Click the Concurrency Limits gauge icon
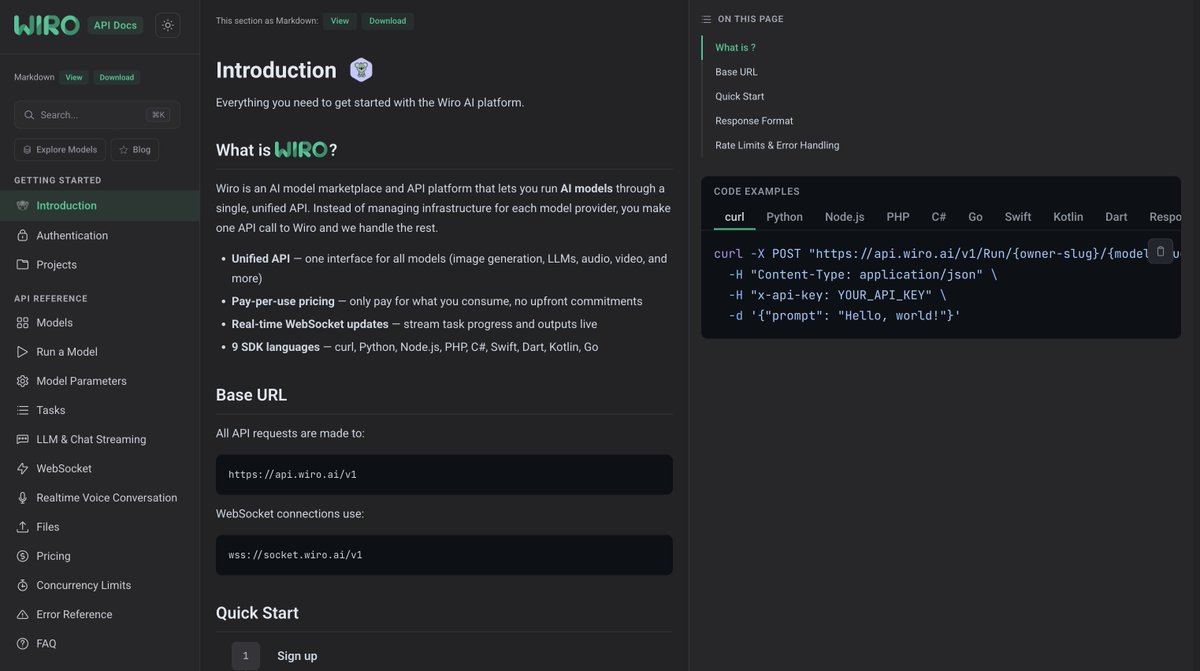Viewport: 1200px width, 671px height. (23, 585)
